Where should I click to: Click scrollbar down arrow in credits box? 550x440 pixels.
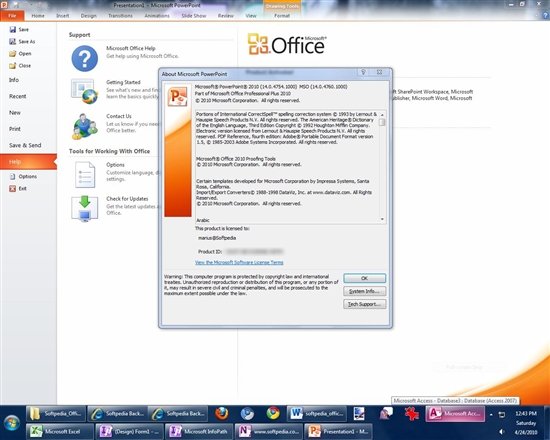click(x=382, y=219)
